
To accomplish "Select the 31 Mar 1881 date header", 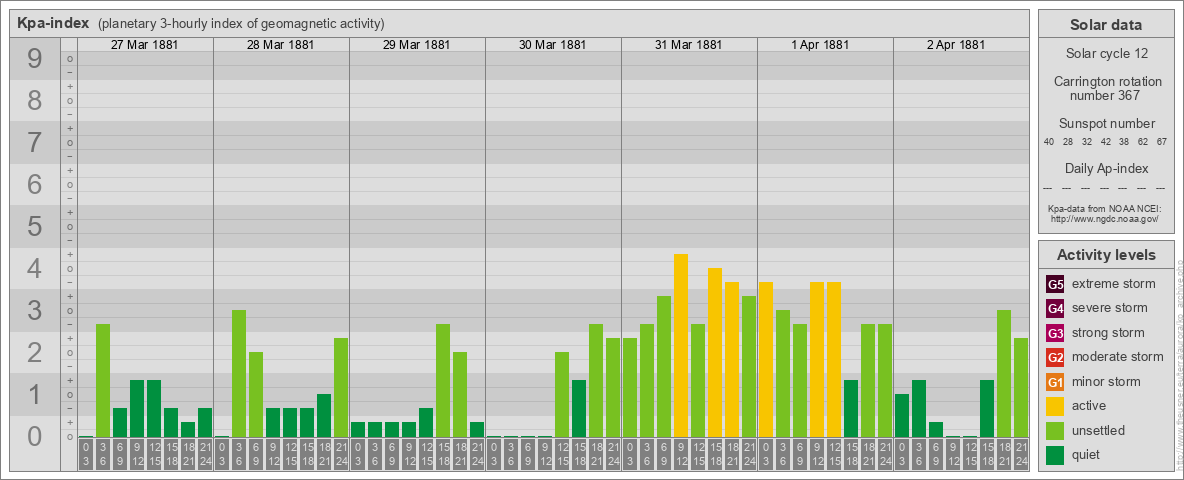I will click(689, 45).
